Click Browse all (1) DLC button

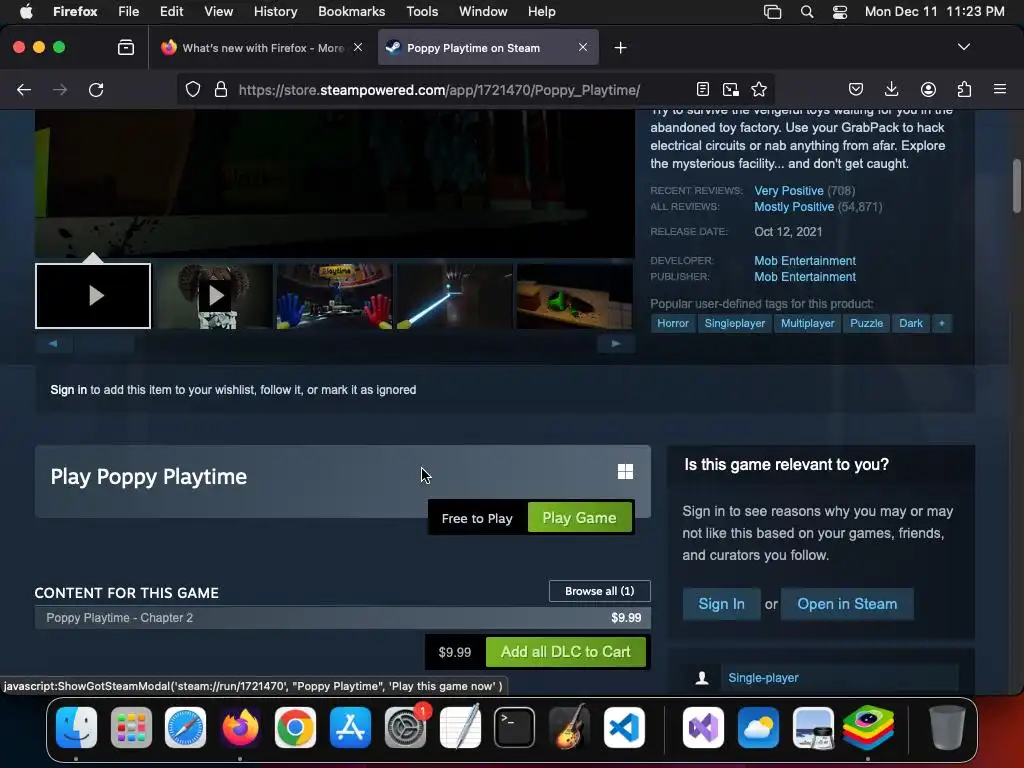pos(600,591)
